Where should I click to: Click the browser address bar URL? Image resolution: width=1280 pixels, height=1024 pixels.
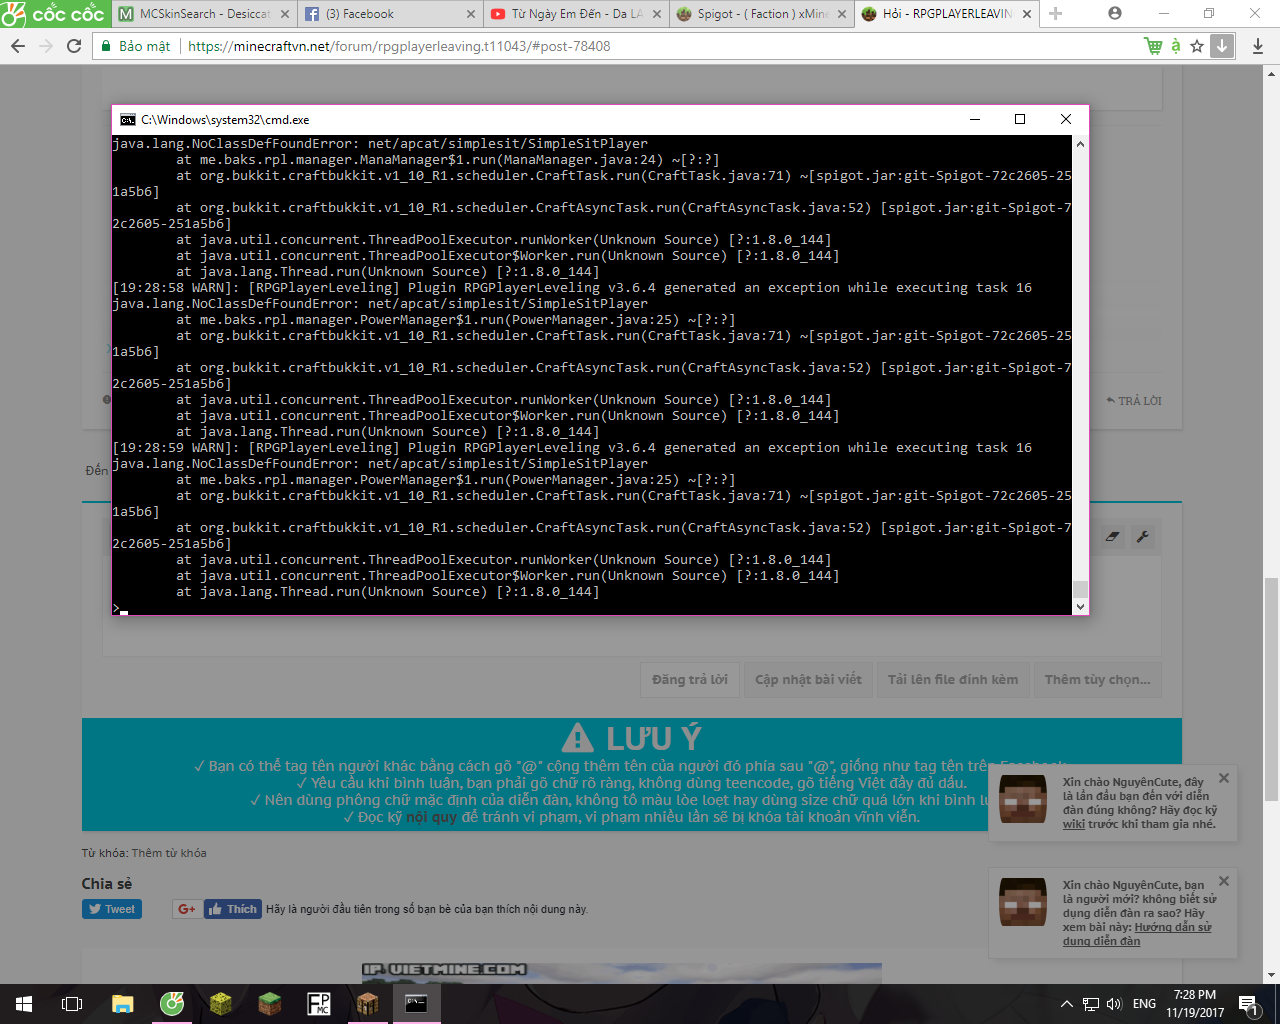click(x=399, y=46)
